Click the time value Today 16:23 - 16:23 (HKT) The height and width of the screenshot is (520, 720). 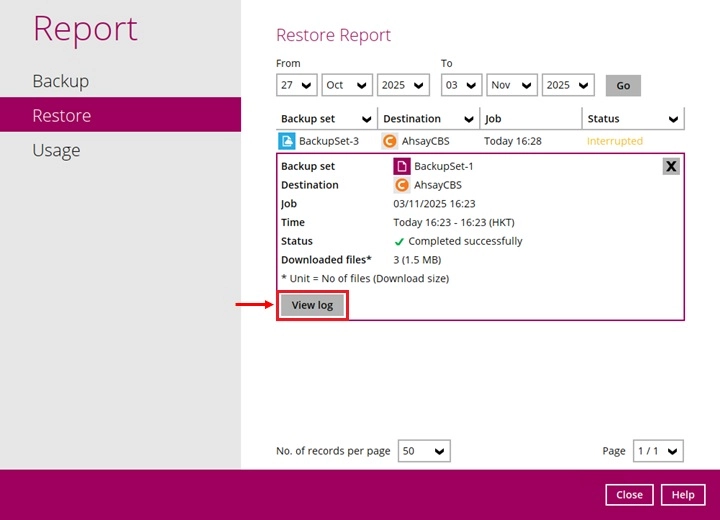[x=454, y=222]
